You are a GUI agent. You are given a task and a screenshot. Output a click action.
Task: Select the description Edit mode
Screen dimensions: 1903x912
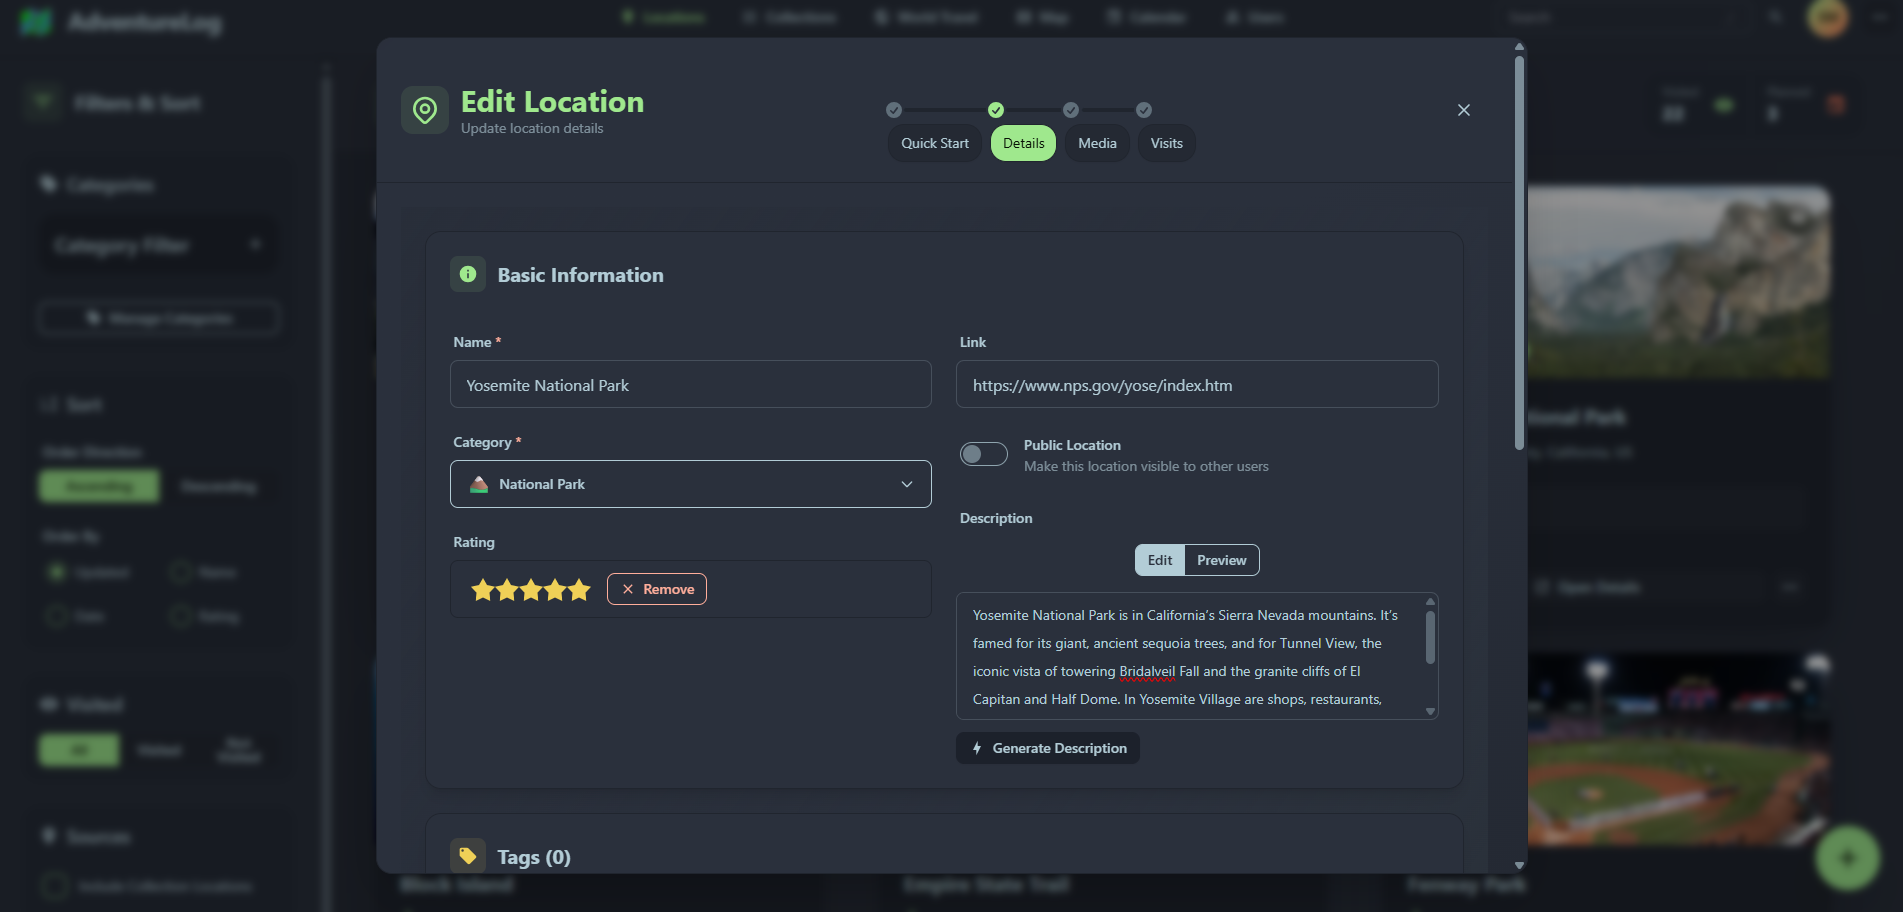1159,560
